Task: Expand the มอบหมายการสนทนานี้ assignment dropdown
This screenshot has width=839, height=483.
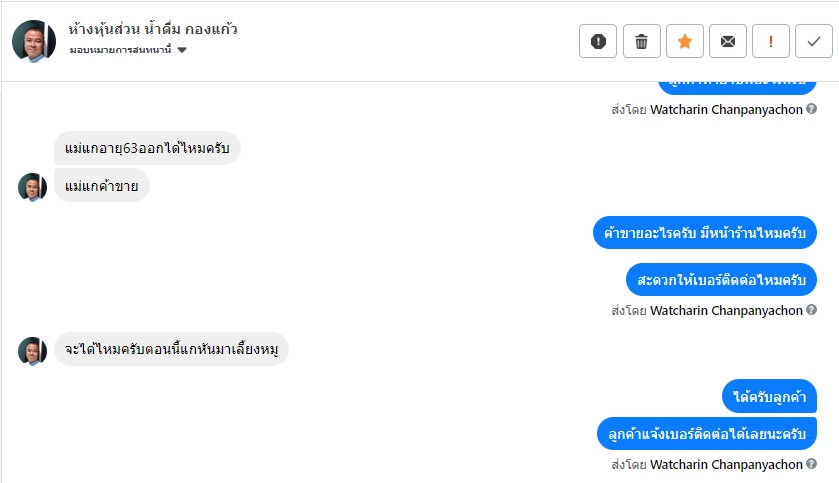Action: click(182, 50)
